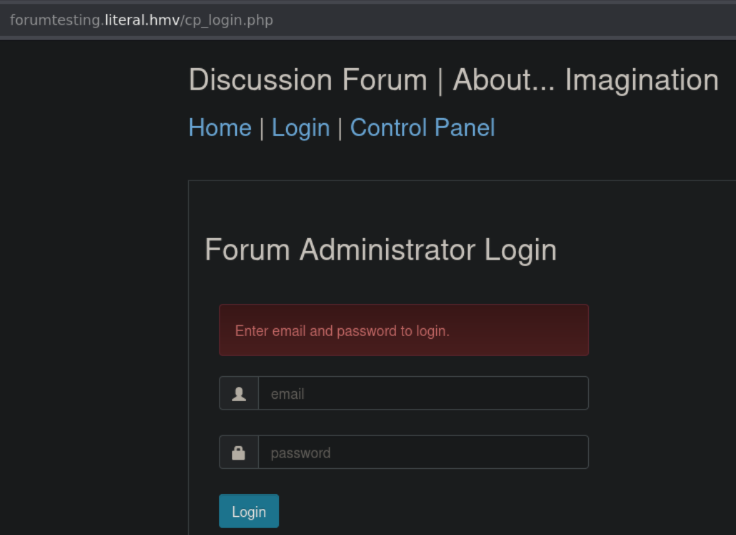Open the Home navigation link
Viewport: 736px width, 535px height.
(x=220, y=128)
